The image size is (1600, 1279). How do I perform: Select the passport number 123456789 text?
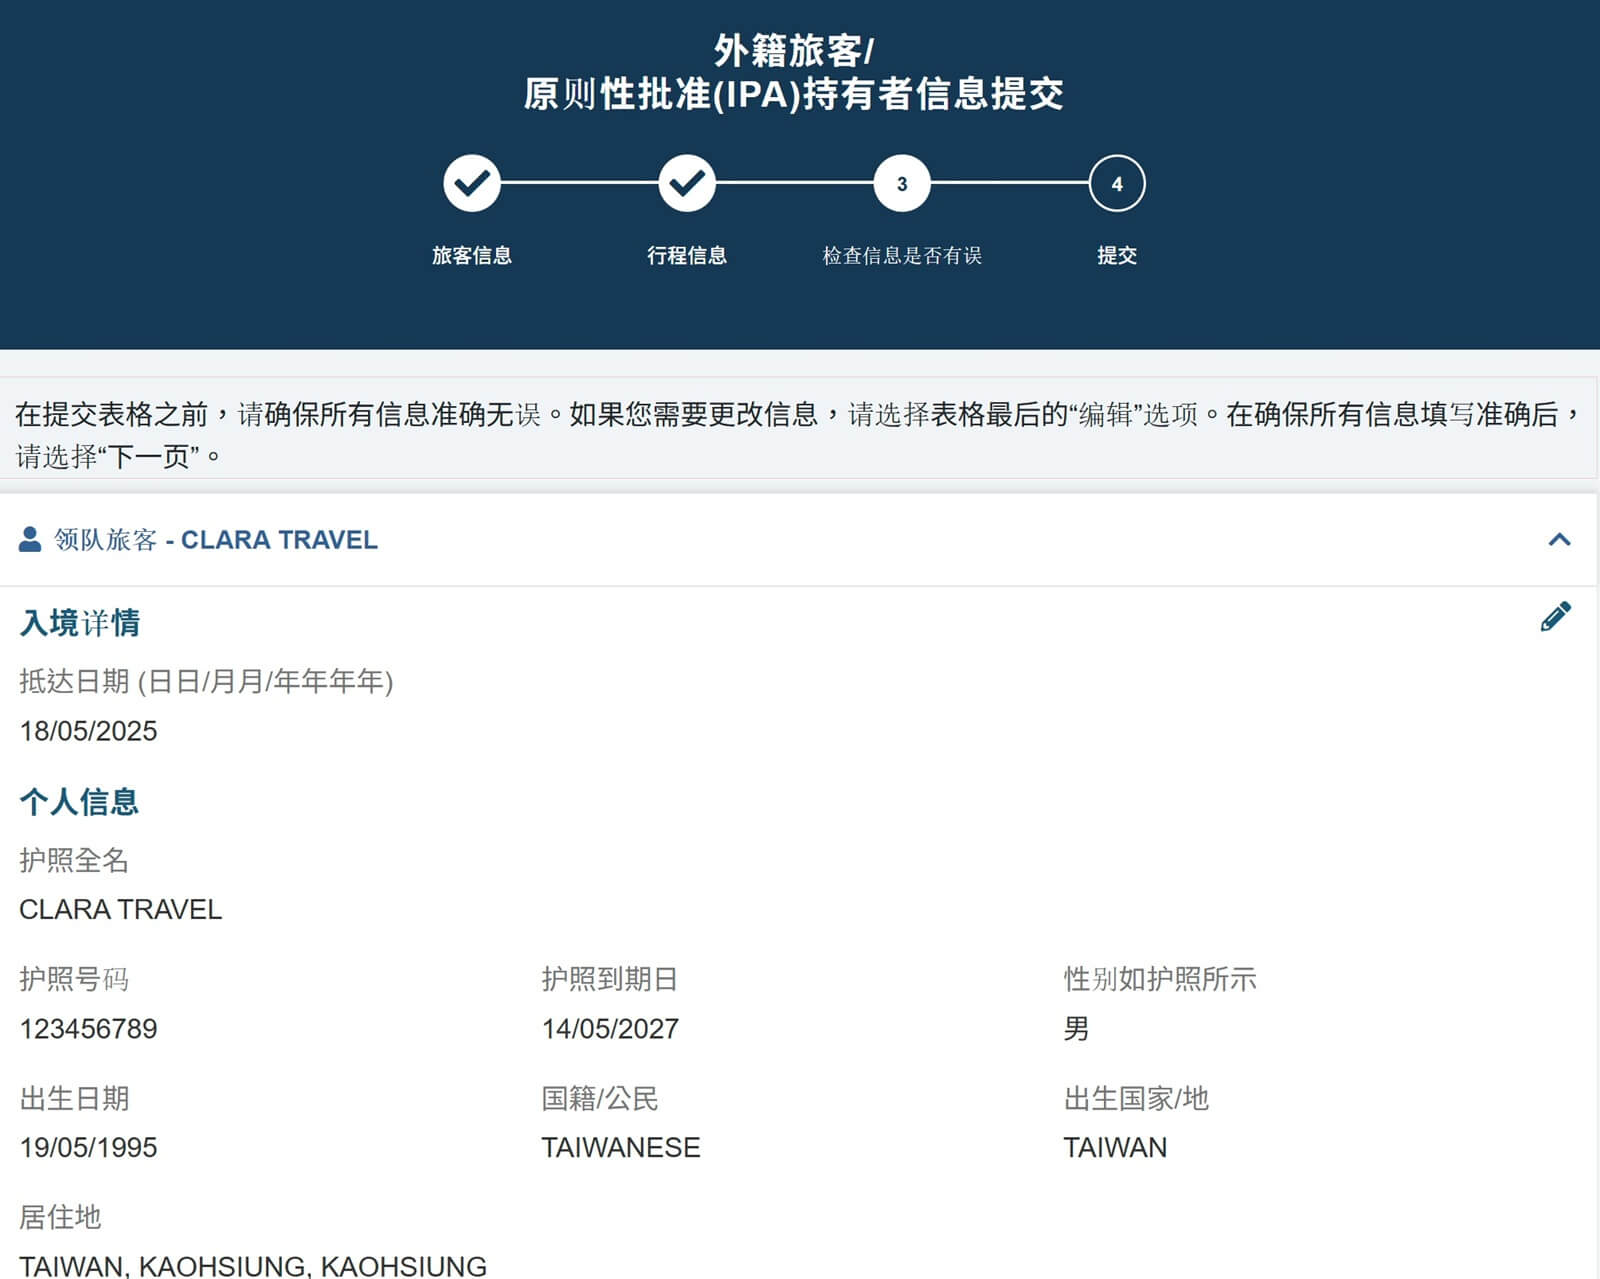point(87,1028)
